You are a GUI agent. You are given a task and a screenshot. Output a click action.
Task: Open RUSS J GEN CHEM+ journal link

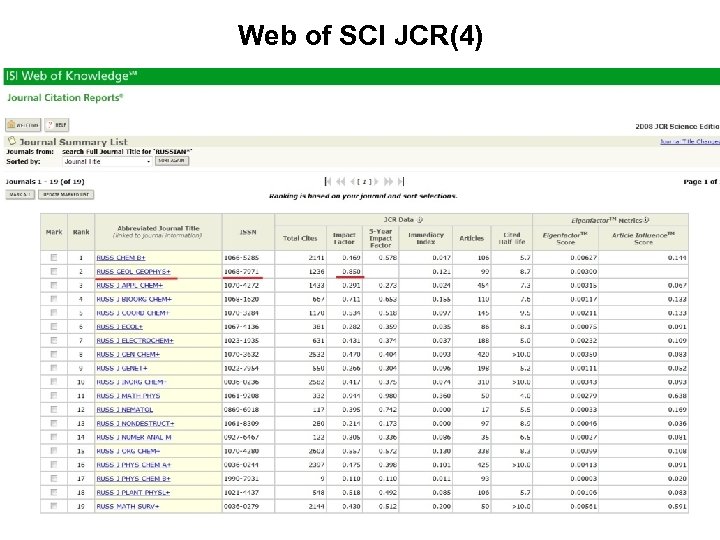coord(128,354)
